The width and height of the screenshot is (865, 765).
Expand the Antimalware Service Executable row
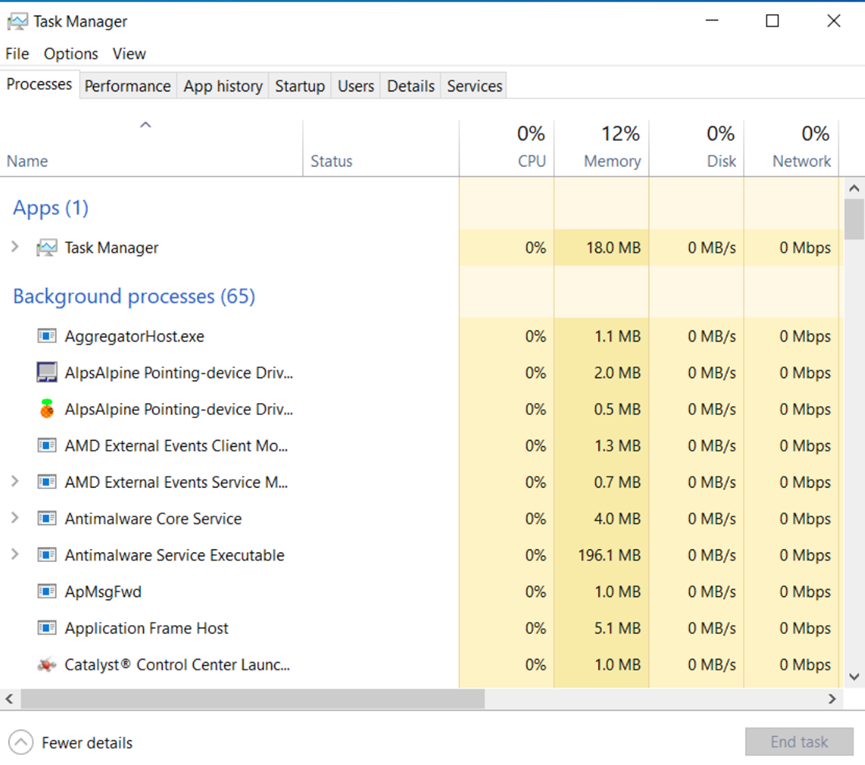coord(15,554)
